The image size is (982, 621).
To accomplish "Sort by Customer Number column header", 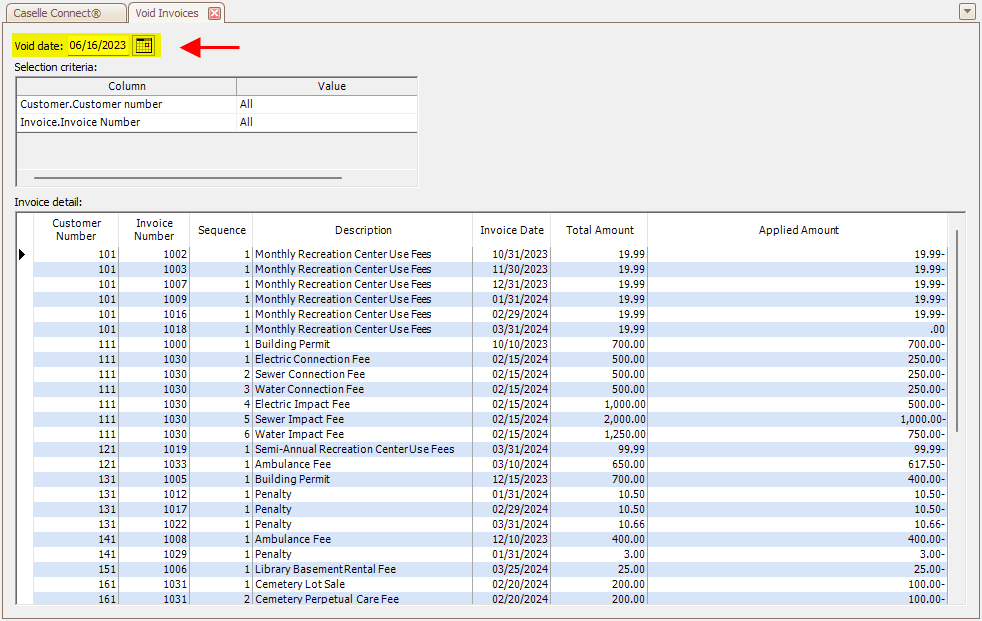I will (x=76, y=230).
